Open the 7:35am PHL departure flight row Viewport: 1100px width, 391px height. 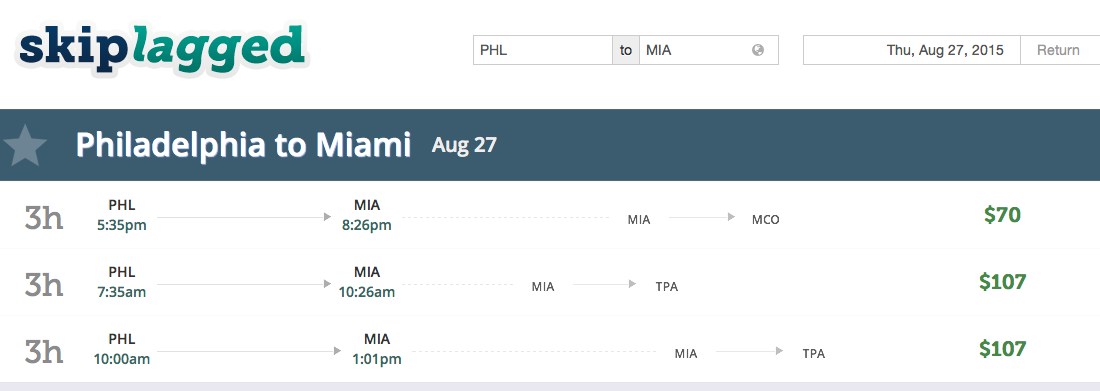coord(550,282)
